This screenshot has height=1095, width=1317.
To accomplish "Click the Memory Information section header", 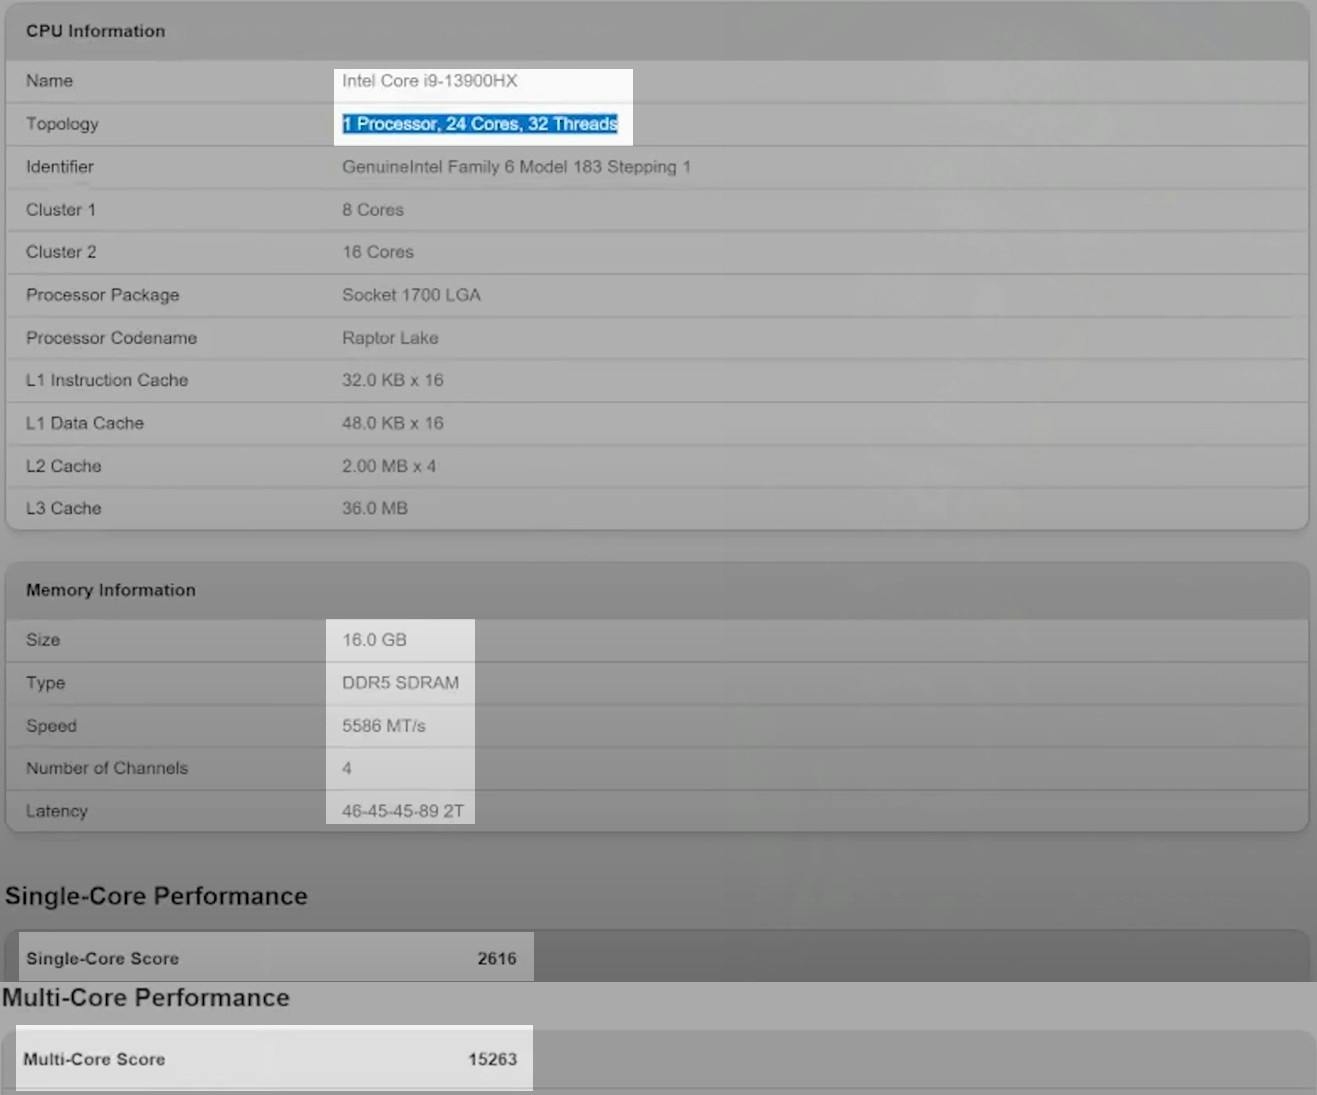I will point(111,590).
